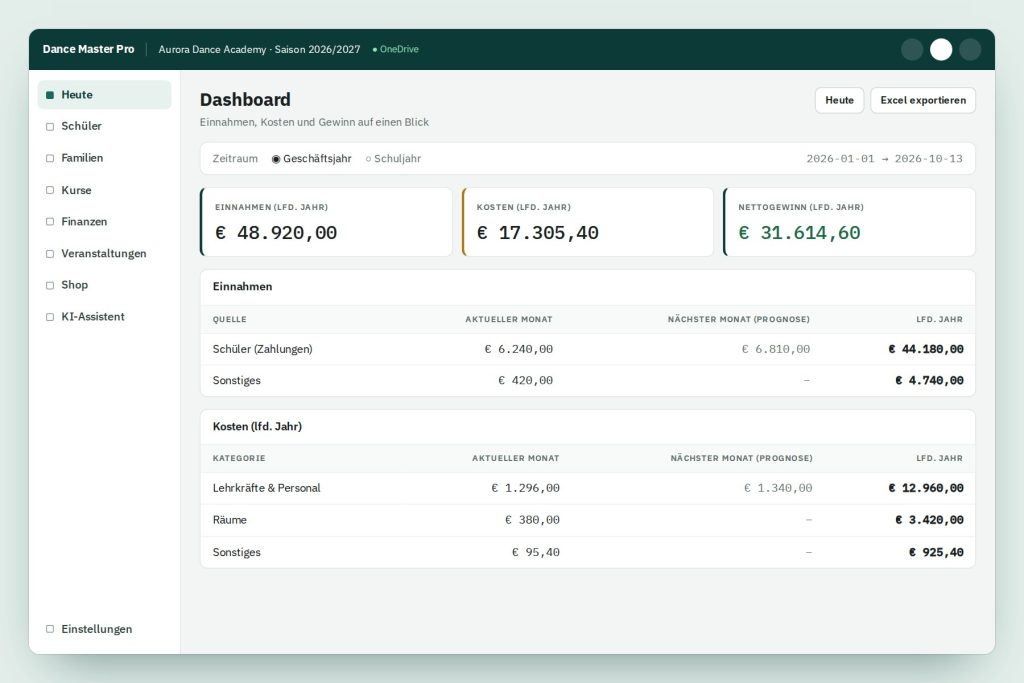
Task: Click the Aurora Dance Academy season label
Action: point(259,49)
